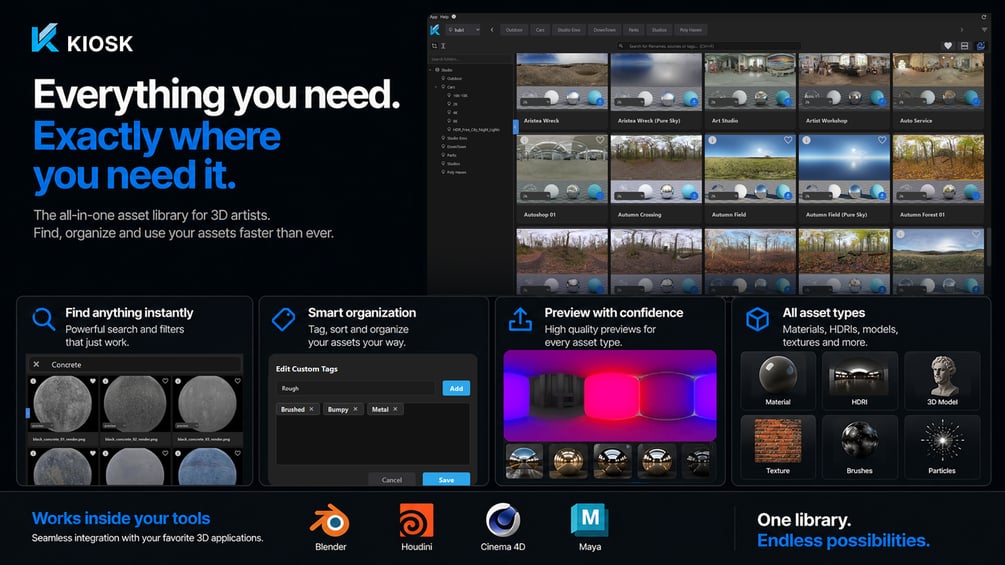This screenshot has height=565, width=1005.
Task: Click the search folders field in the sidebar
Action: [x=470, y=59]
